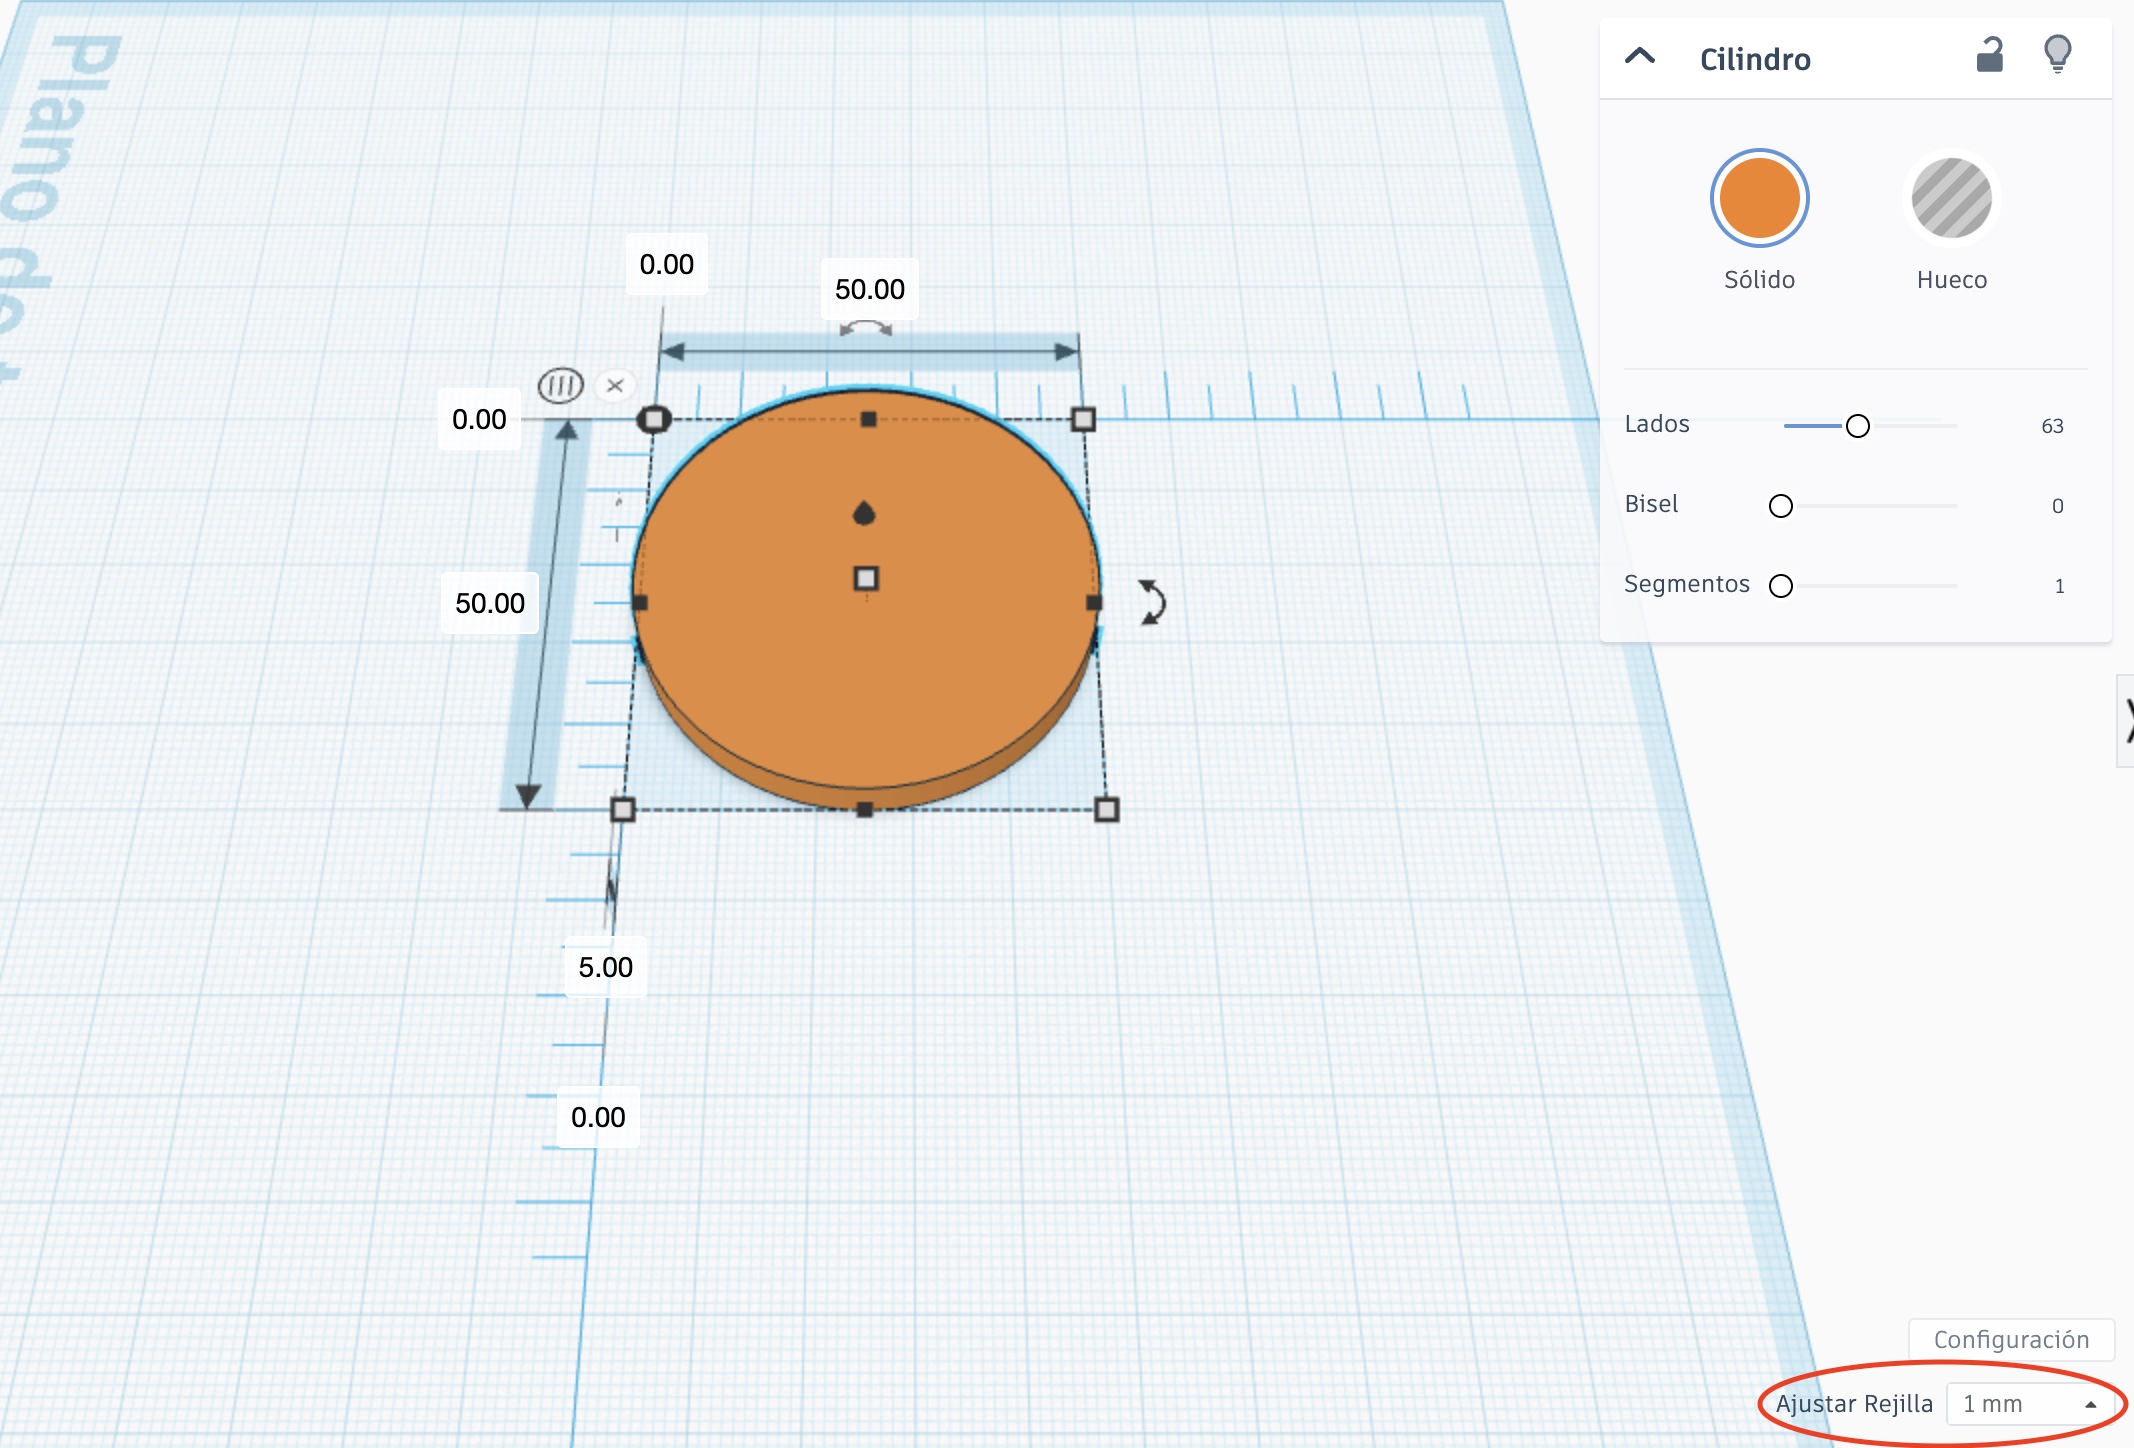Open the Configuración button
2134x1448 pixels.
[x=2010, y=1339]
